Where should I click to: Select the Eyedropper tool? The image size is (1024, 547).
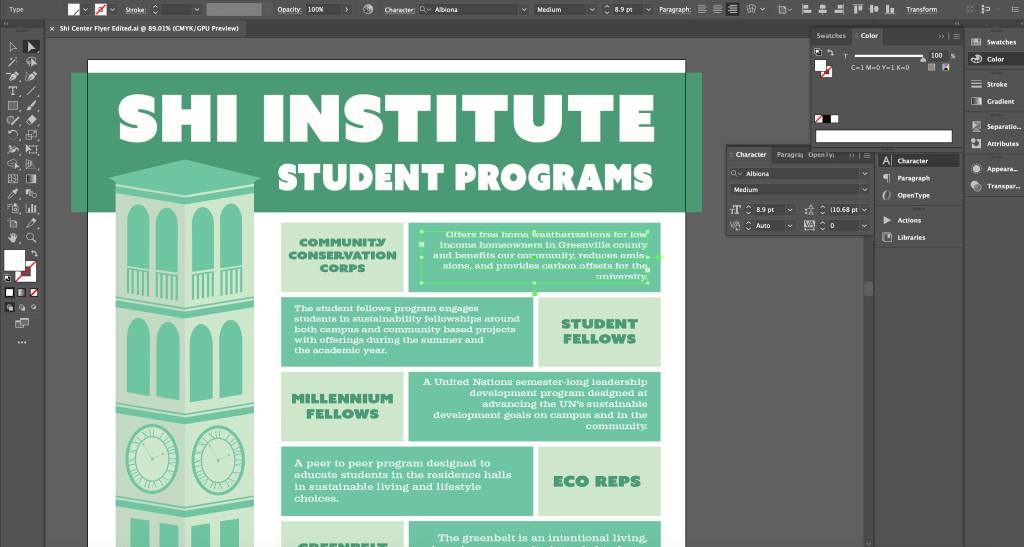click(x=13, y=194)
